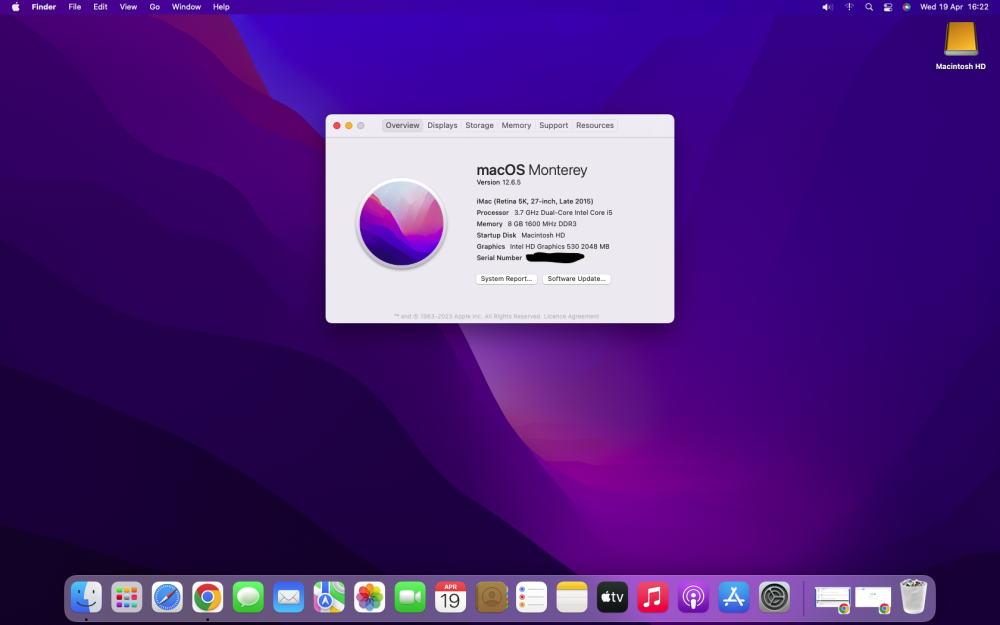
Task: Open Notes app in the Dock
Action: (x=571, y=598)
